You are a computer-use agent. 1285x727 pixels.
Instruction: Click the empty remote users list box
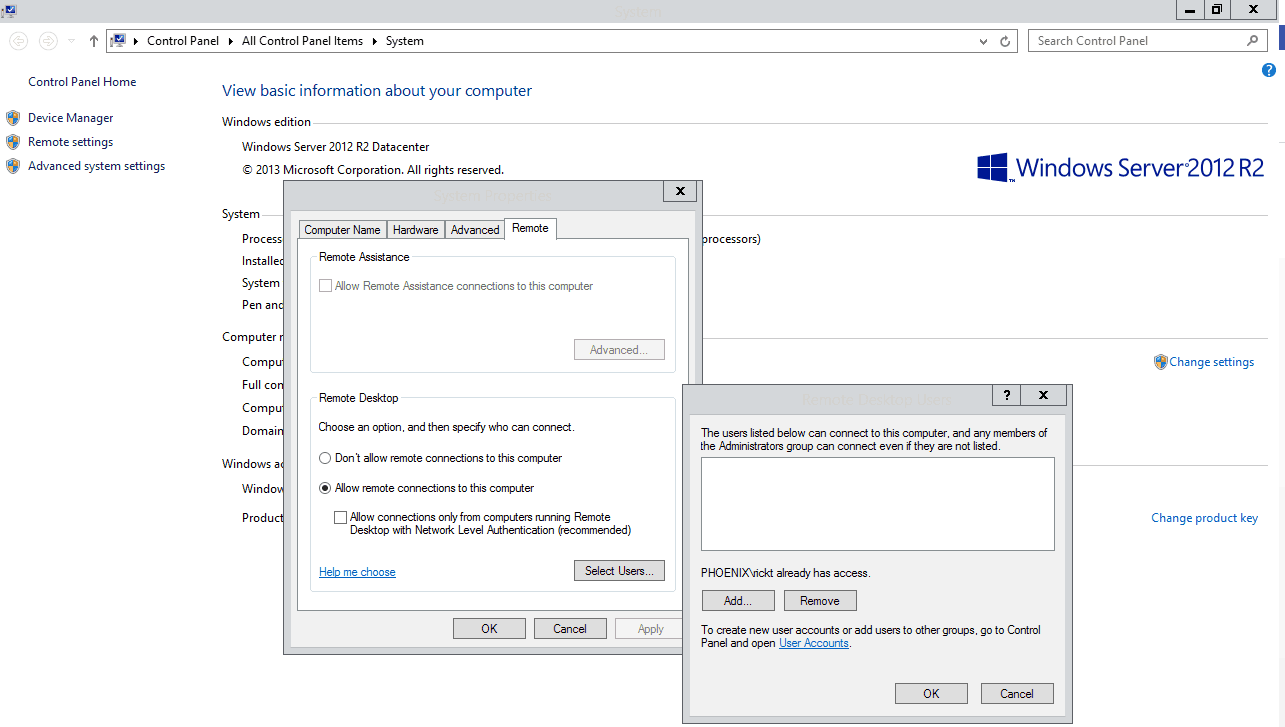point(877,504)
